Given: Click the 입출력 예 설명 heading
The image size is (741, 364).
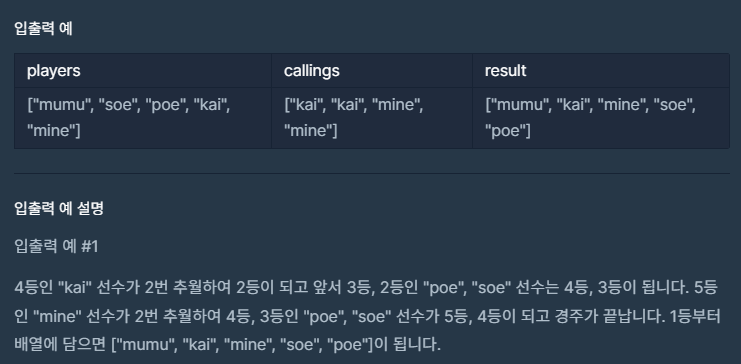Looking at the screenshot, I should pos(59,208).
